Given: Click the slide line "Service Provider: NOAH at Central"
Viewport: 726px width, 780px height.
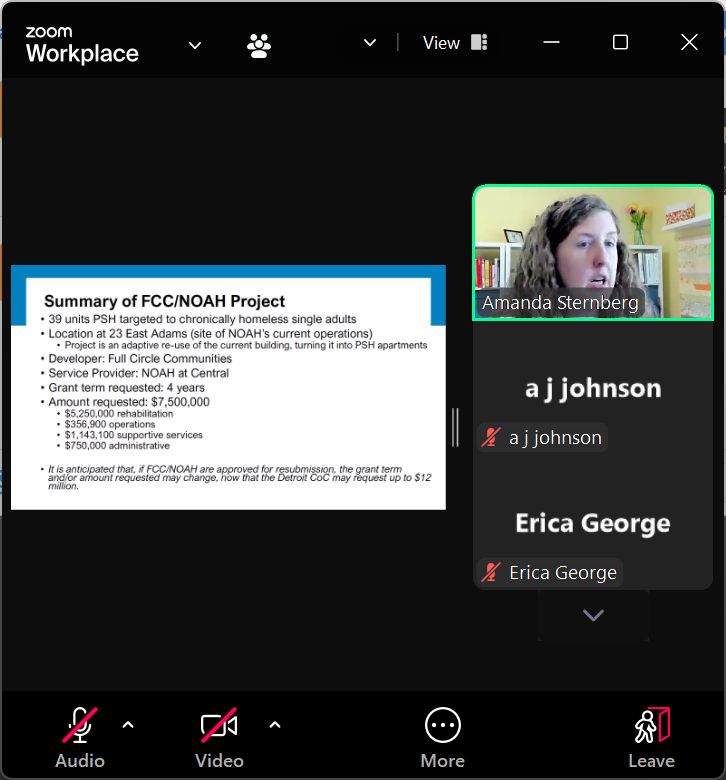Looking at the screenshot, I should [138, 373].
